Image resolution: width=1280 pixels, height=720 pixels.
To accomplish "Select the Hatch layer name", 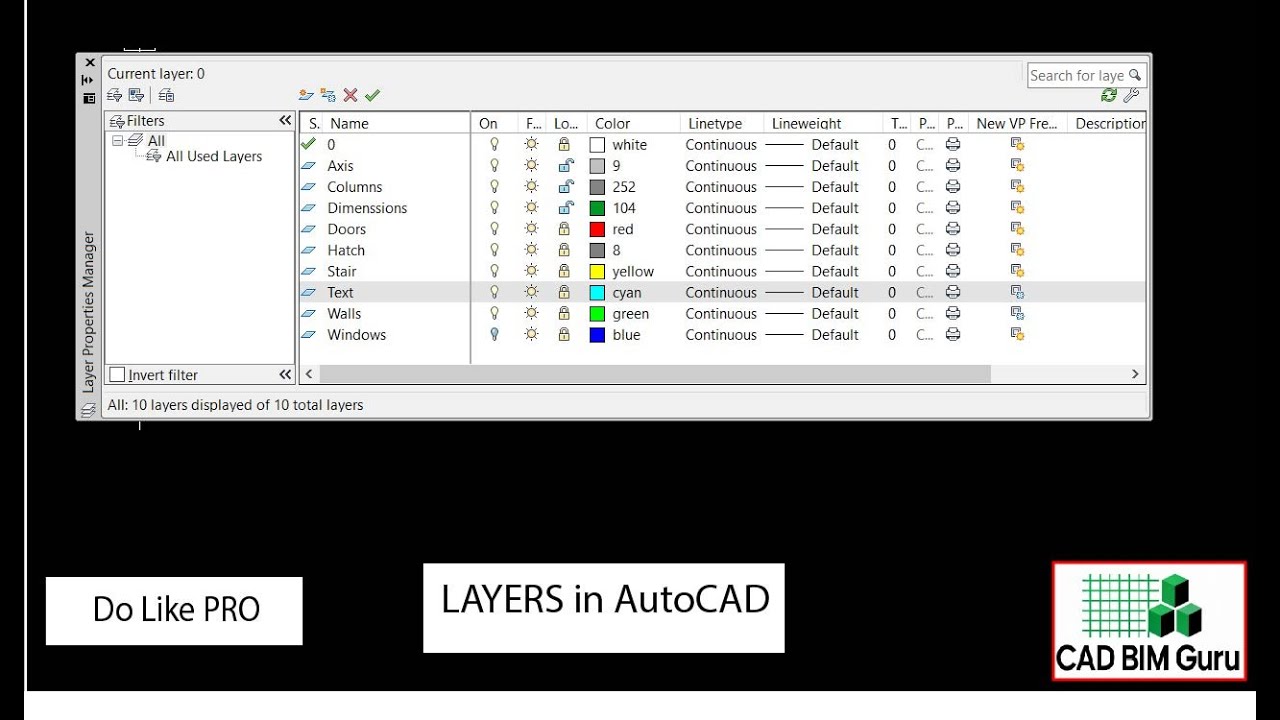I will point(346,250).
